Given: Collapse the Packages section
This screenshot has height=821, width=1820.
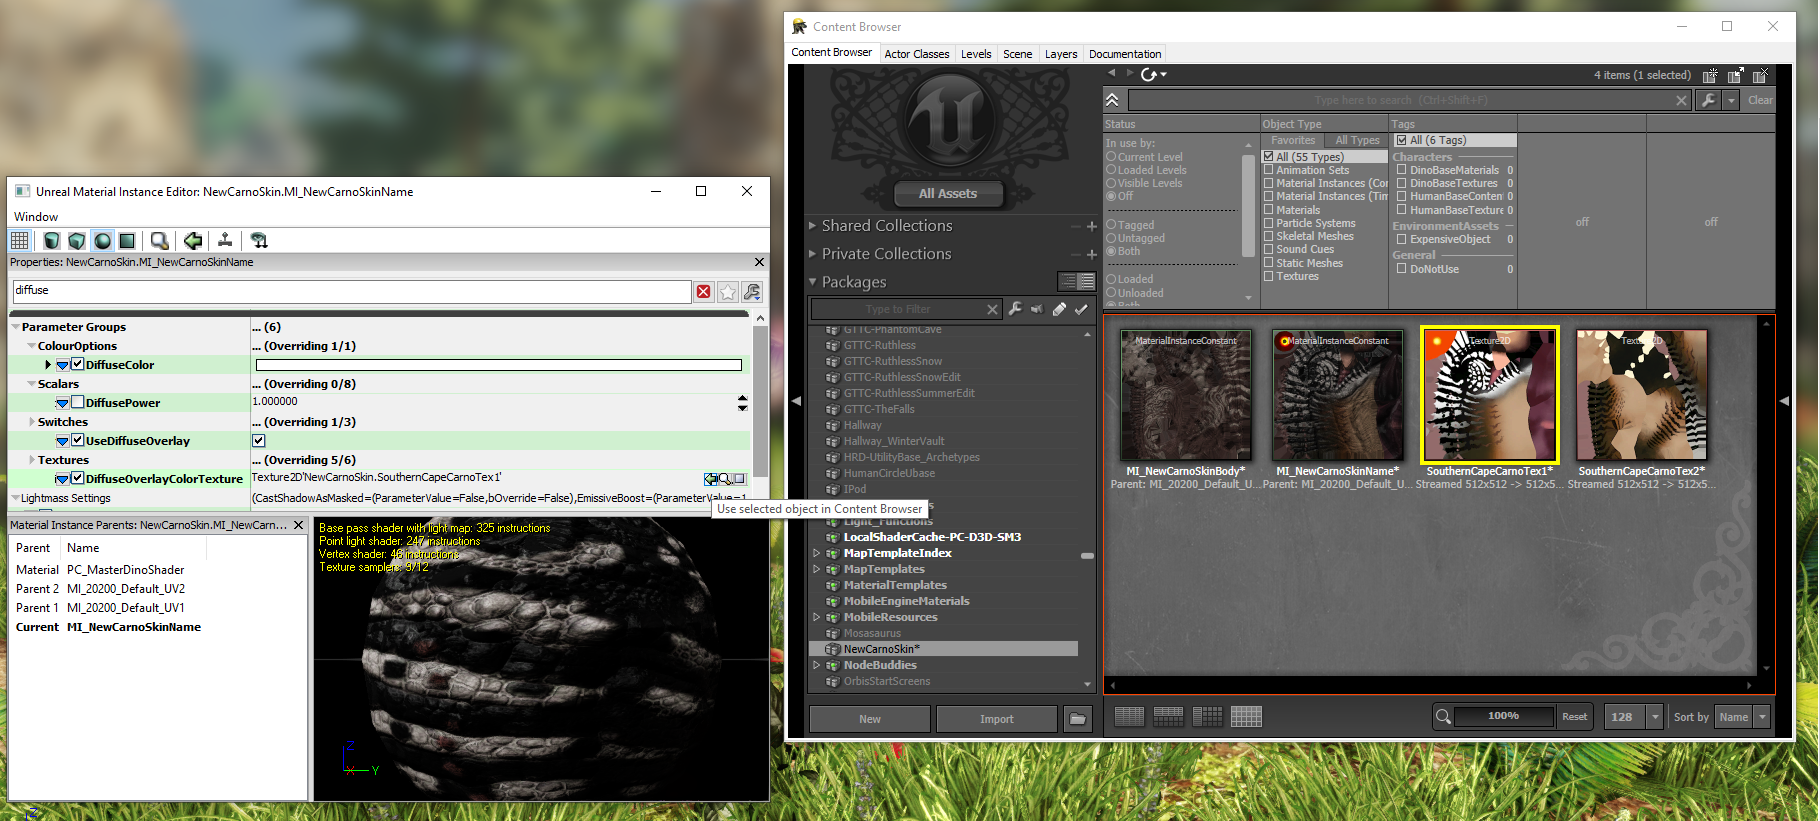Looking at the screenshot, I should [x=813, y=282].
